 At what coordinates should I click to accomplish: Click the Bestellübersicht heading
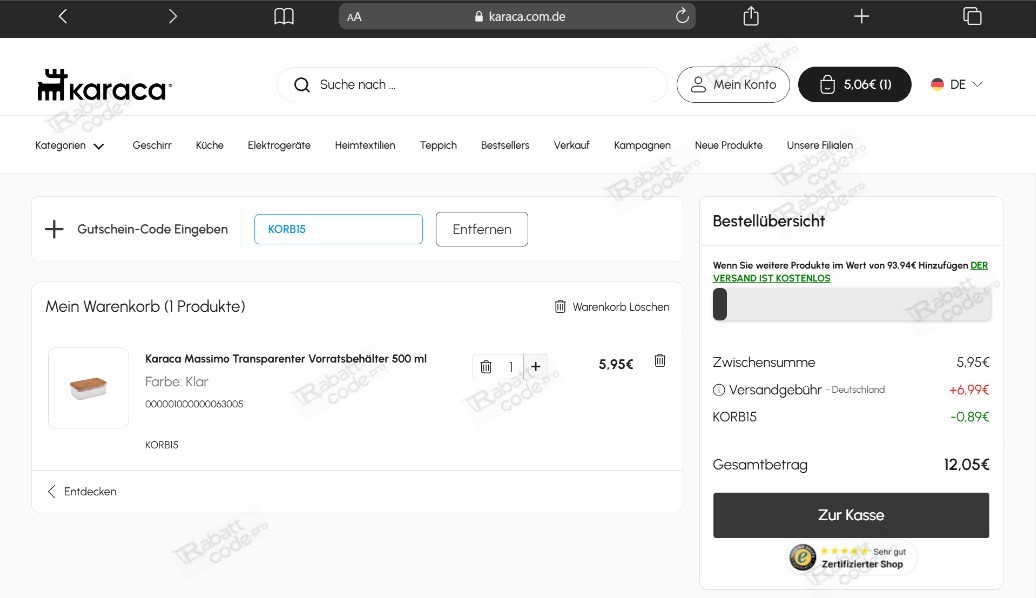(x=768, y=221)
